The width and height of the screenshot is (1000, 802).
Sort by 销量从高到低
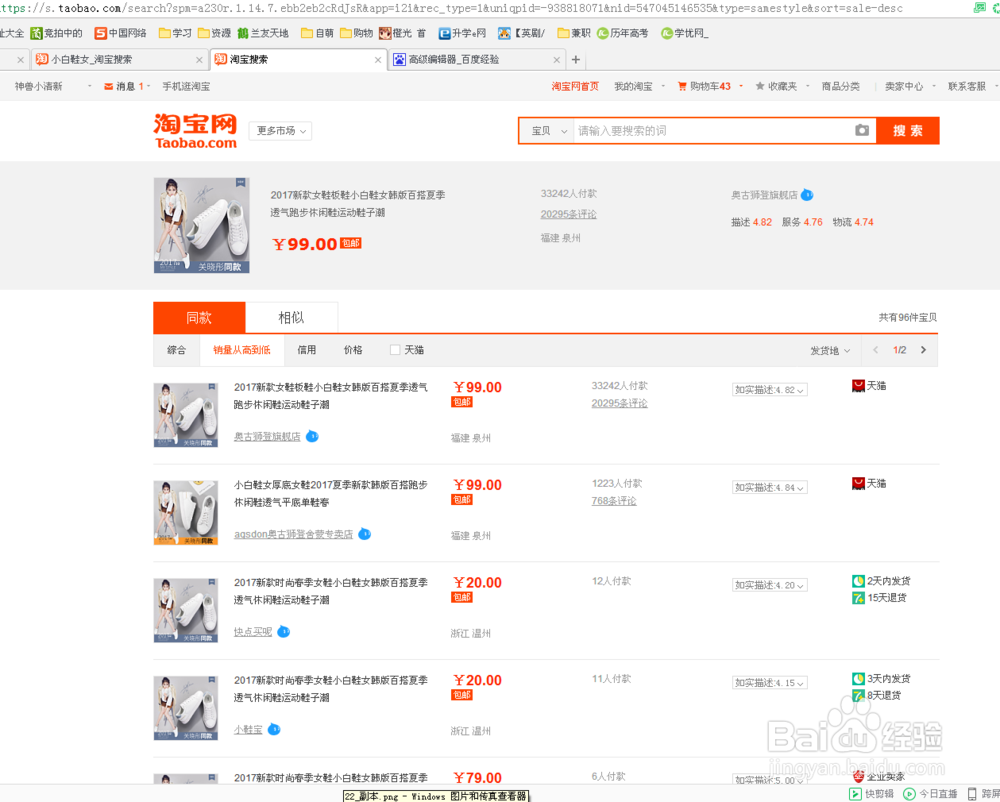242,350
